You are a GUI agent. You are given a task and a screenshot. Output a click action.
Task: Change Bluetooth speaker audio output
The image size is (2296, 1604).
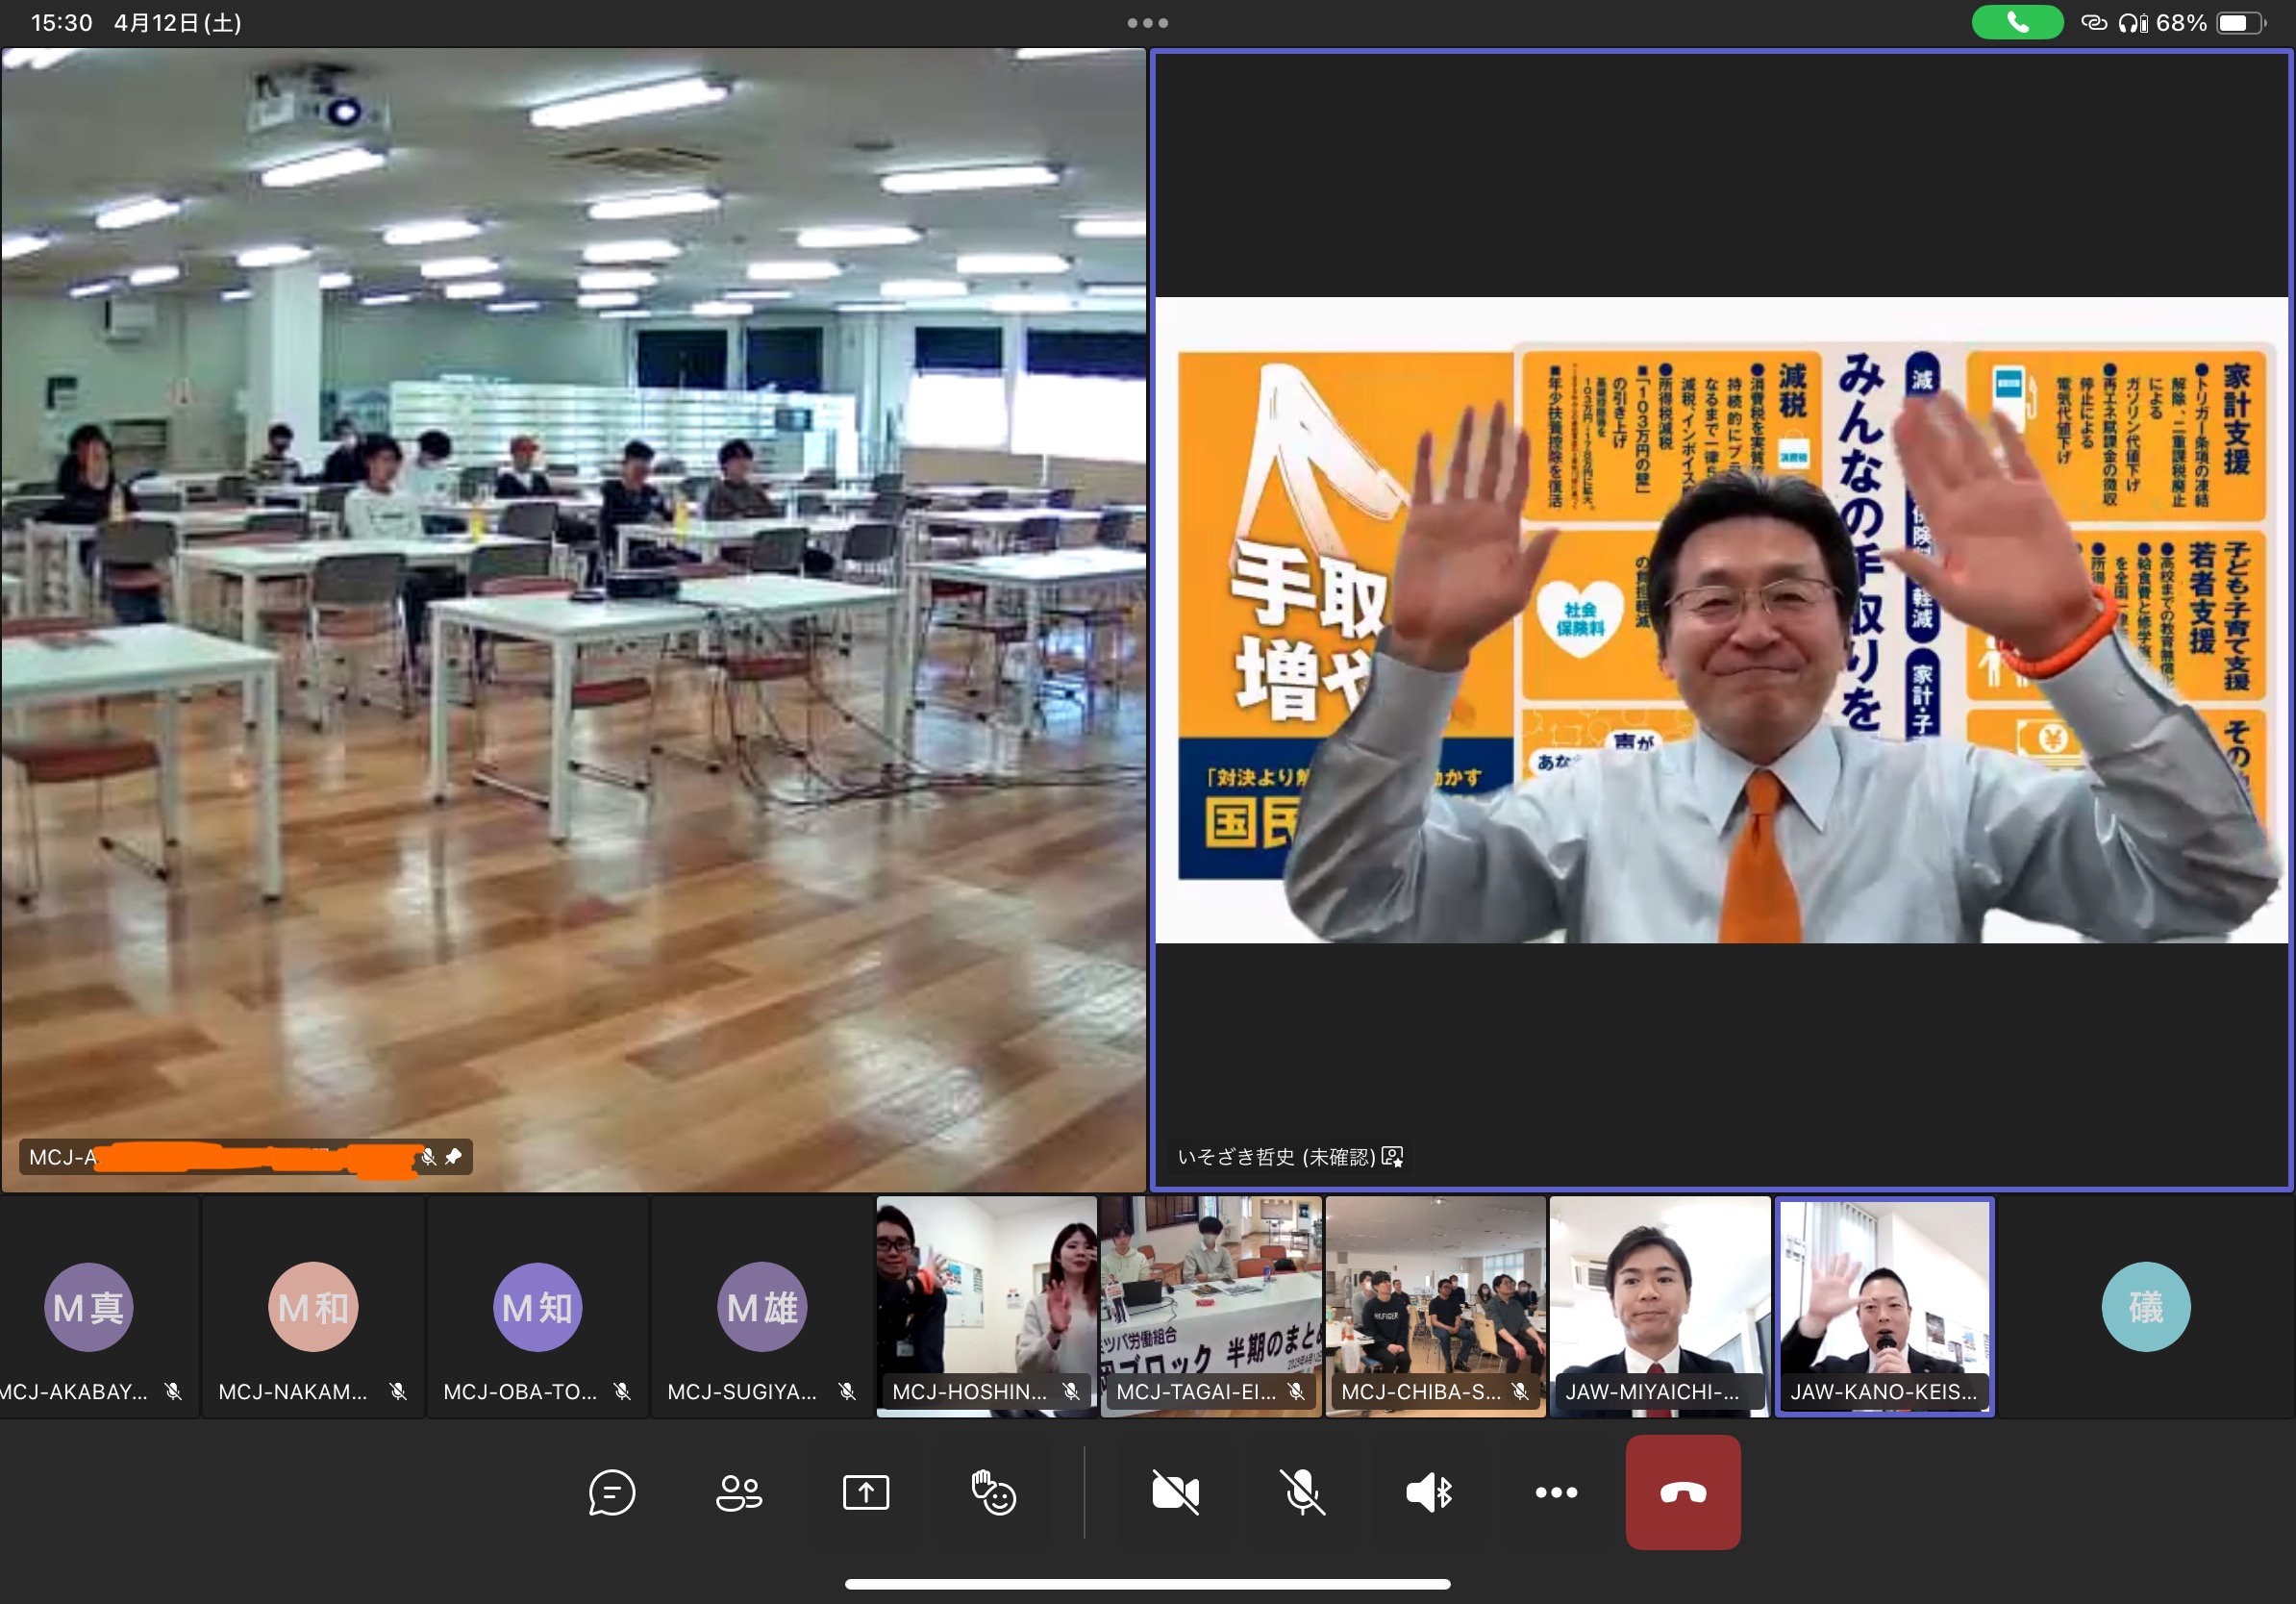1429,1492
